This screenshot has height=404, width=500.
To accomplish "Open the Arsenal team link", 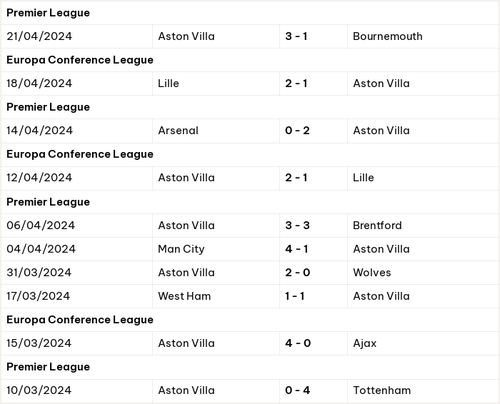I will tap(178, 130).
